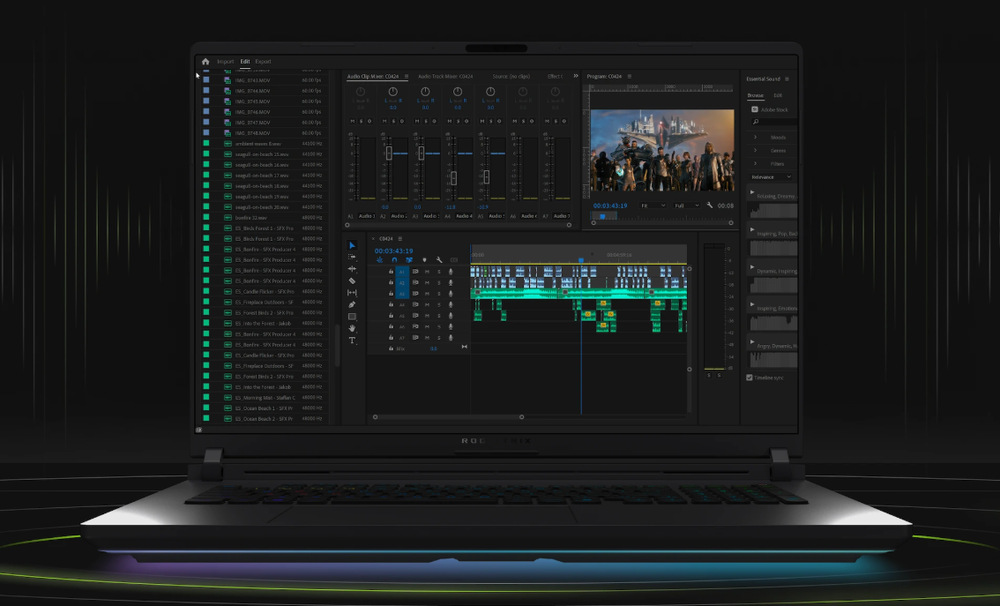Select the Razor tool
Image resolution: width=1000 pixels, height=606 pixels.
352,281
